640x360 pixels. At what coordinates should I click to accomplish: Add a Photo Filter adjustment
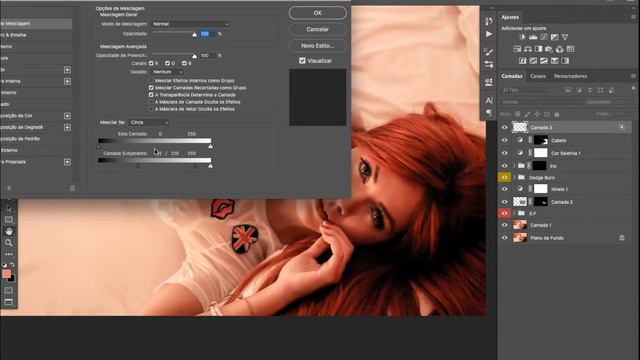coord(549,49)
